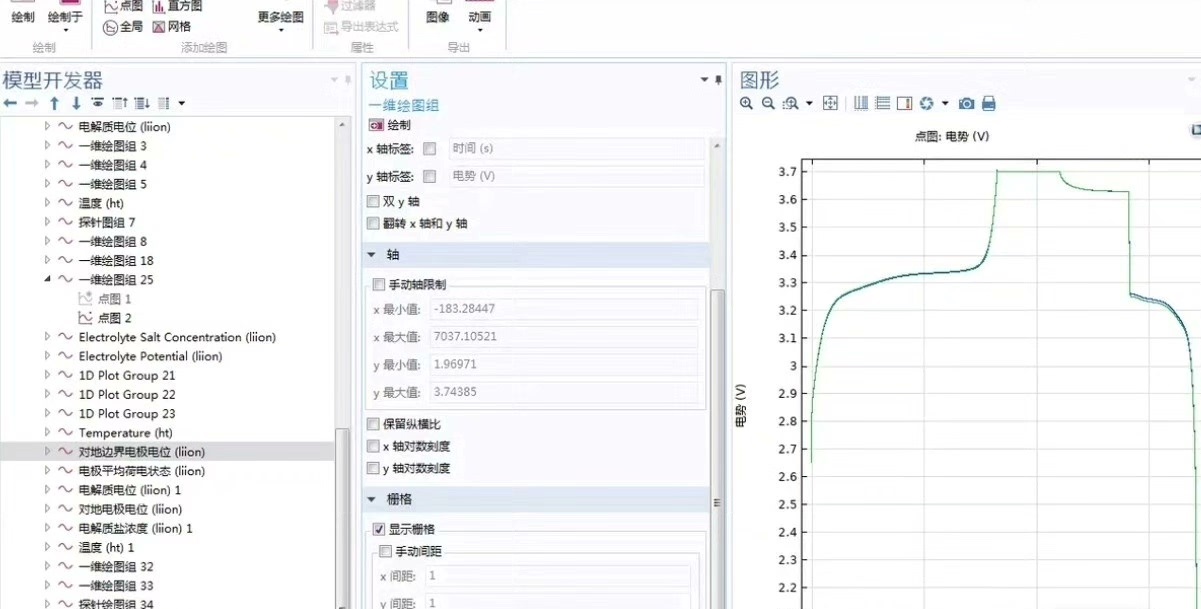The height and width of the screenshot is (609, 1201).
Task: Click the back arrow in Model Developer toolbar
Action: click(8, 102)
